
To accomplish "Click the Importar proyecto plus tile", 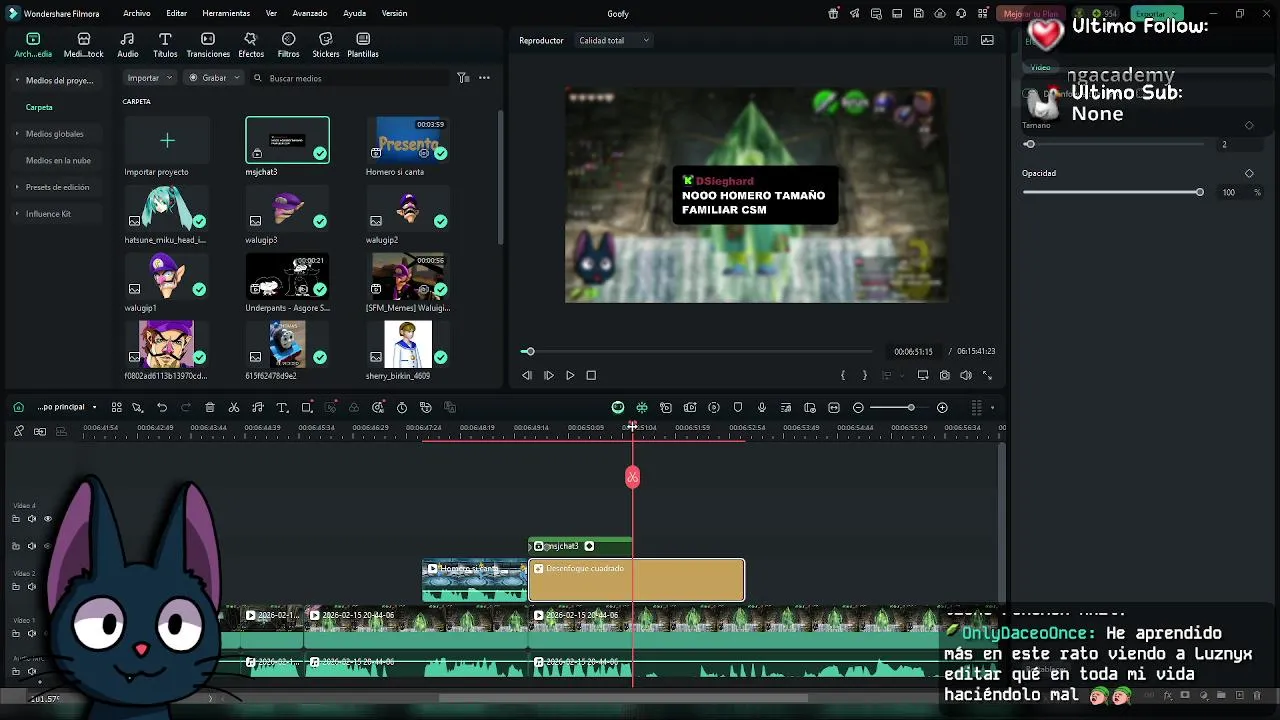I will point(167,141).
